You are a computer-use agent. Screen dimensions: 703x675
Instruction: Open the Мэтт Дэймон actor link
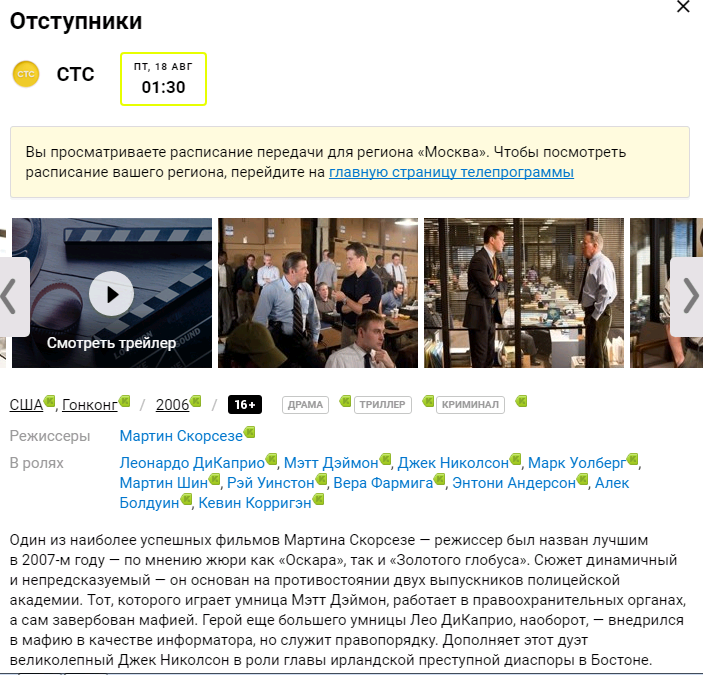pyautogui.click(x=331, y=463)
